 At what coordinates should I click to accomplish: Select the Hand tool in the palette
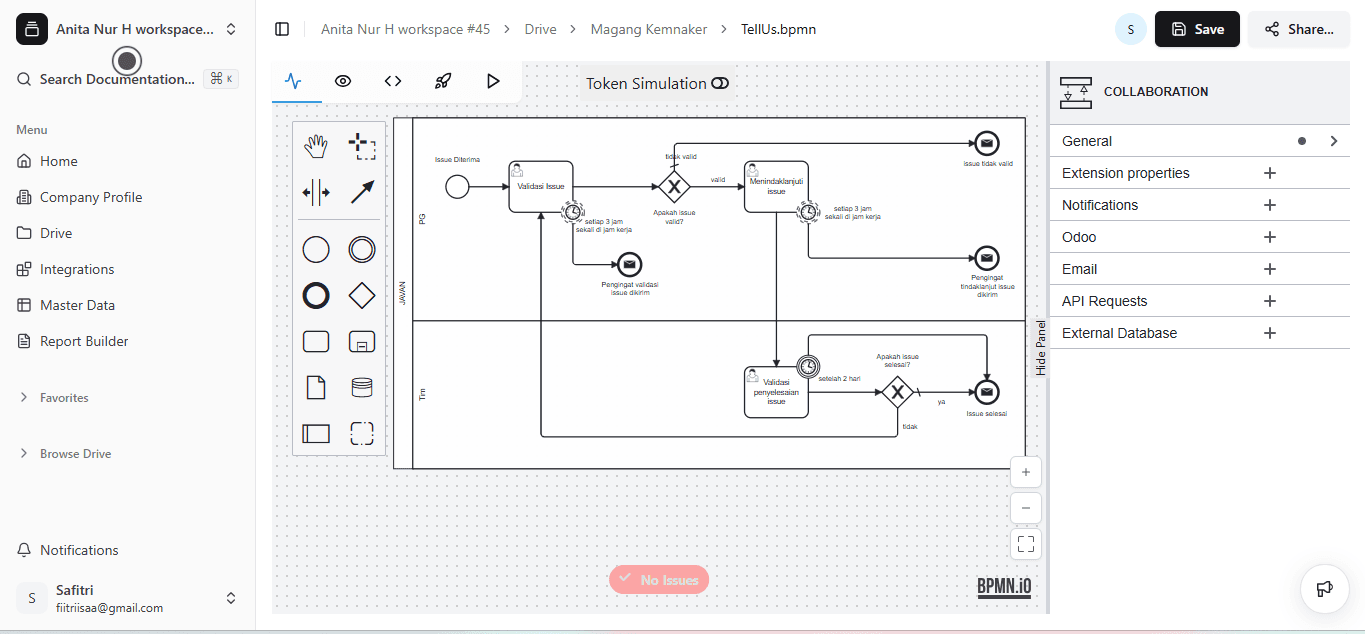tap(315, 145)
